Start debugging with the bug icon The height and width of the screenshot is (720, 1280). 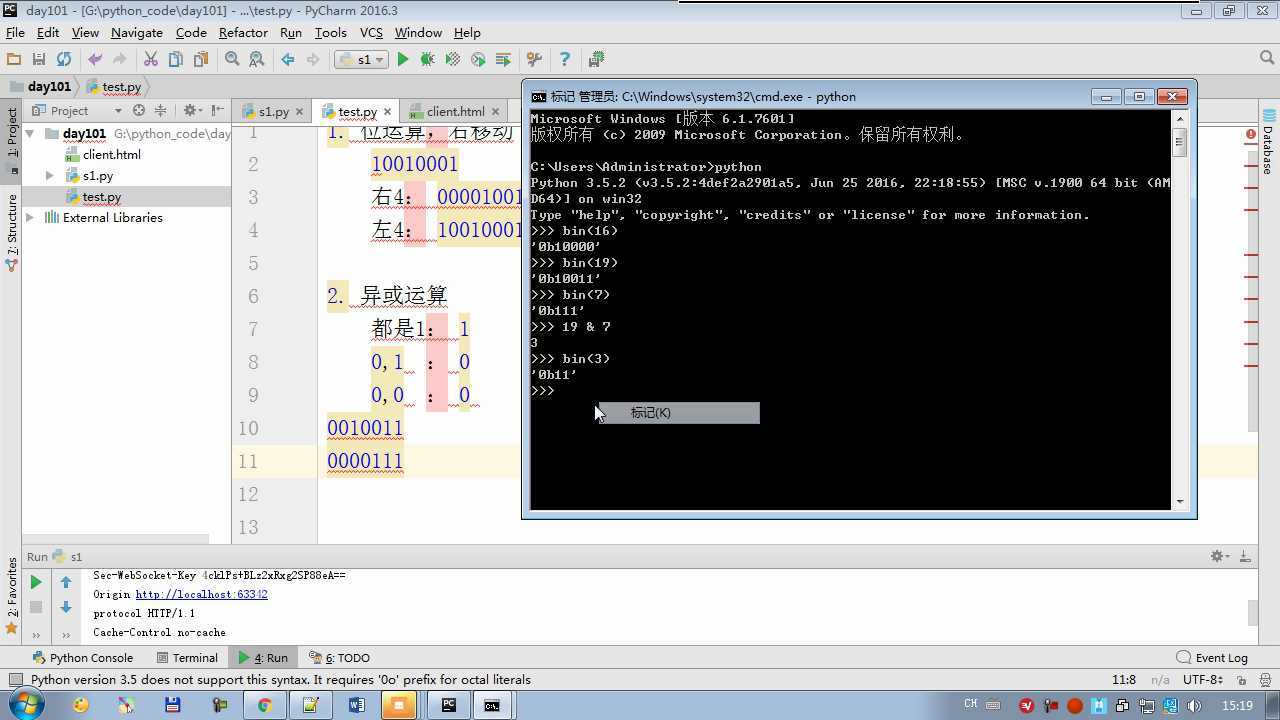(427, 60)
